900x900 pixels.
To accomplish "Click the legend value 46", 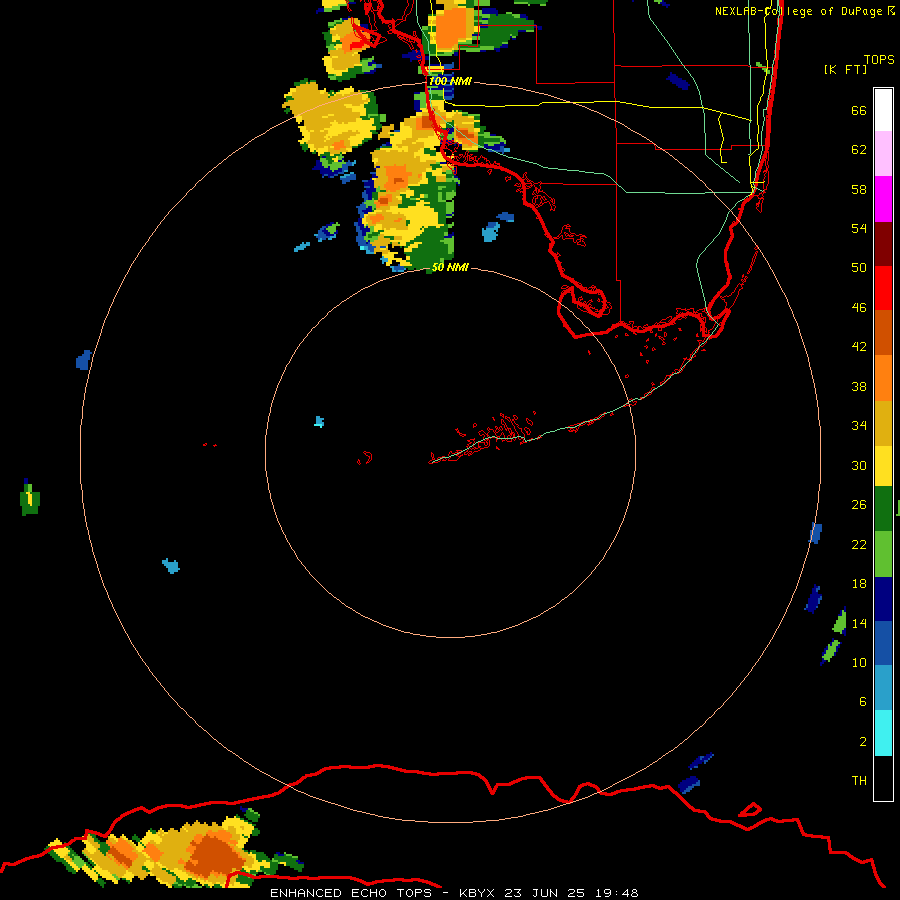I will tap(859, 307).
